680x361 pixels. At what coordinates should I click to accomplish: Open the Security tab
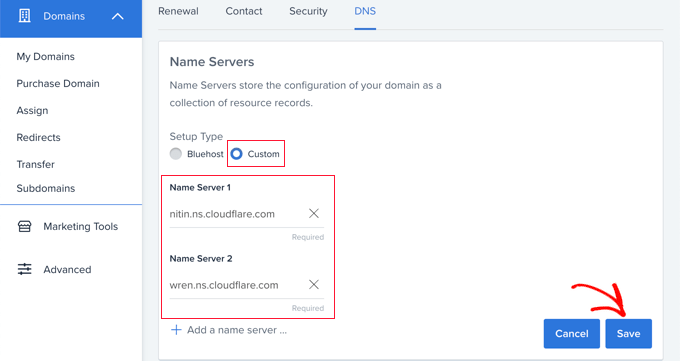(x=308, y=11)
